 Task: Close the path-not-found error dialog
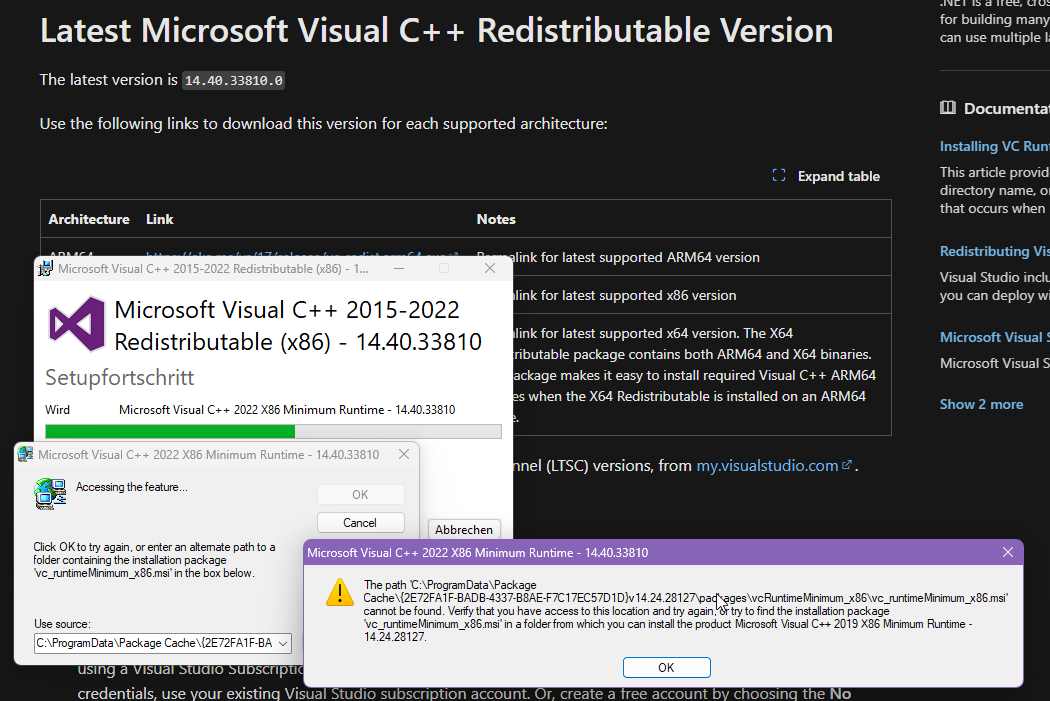[x=1008, y=552]
